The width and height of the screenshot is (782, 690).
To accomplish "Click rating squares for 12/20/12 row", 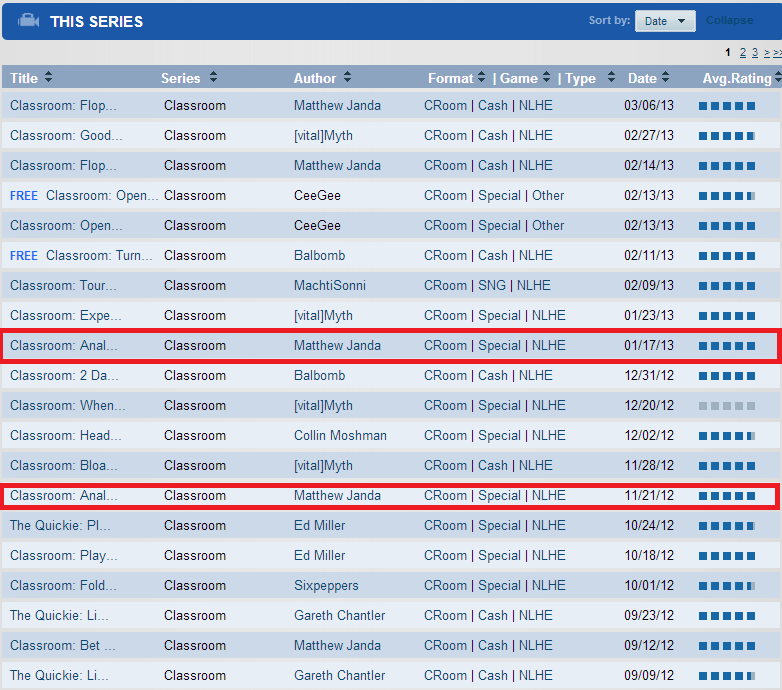I will pyautogui.click(x=727, y=406).
